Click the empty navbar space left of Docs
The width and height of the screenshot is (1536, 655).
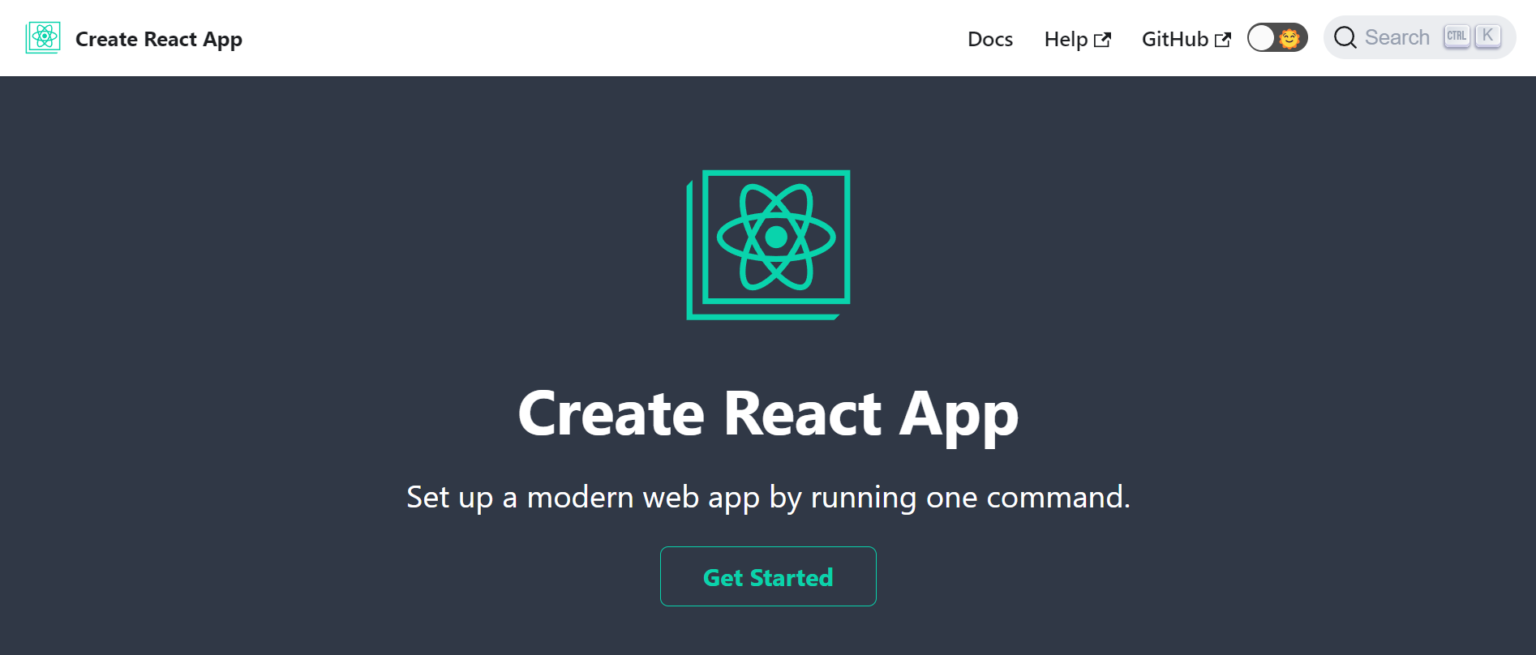[600, 38]
